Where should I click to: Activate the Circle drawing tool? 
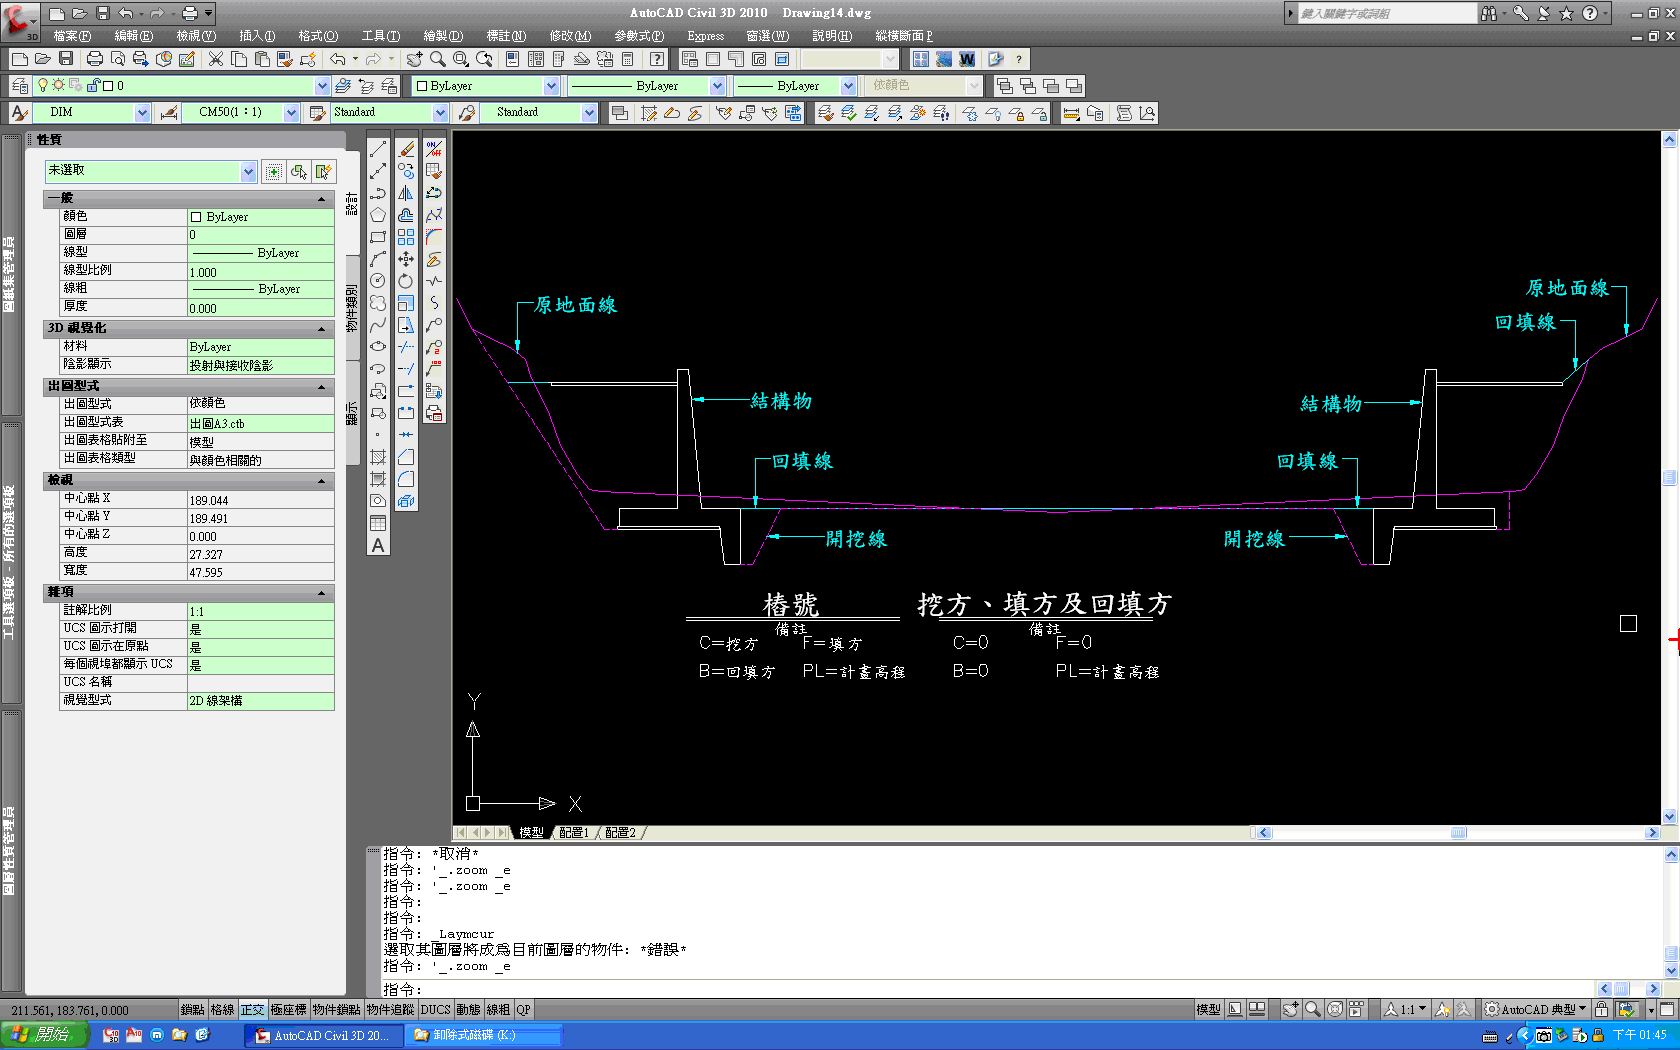pos(378,280)
